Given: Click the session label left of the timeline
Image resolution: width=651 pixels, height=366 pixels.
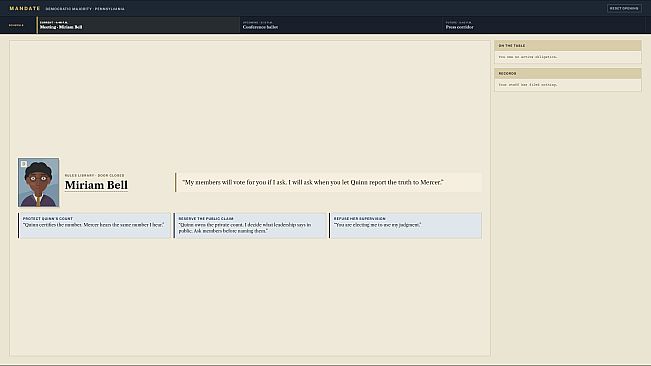Looking at the screenshot, I should tap(16, 25).
